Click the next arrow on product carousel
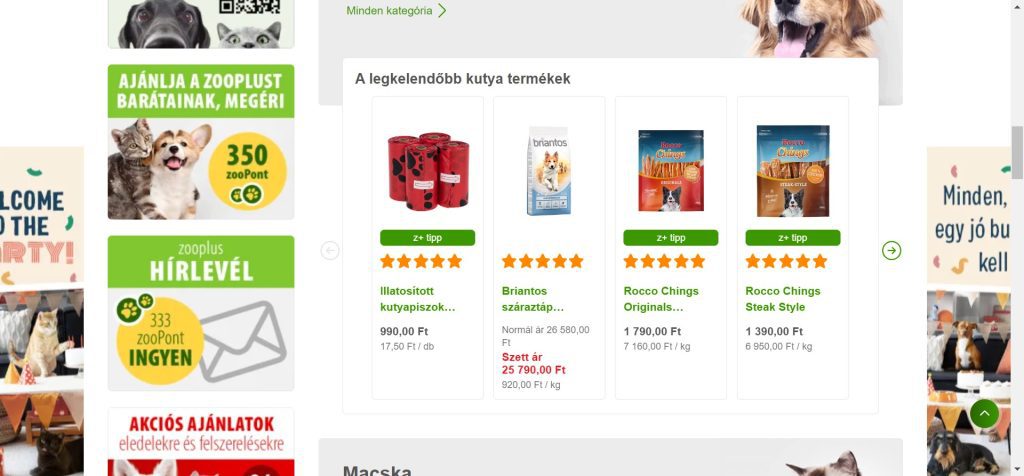The height and width of the screenshot is (476, 1024). [891, 251]
